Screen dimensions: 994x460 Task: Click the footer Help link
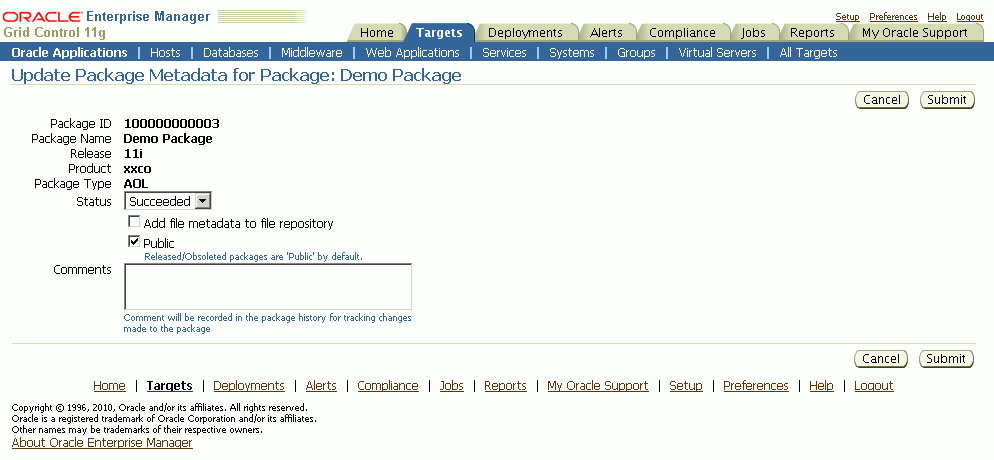click(821, 386)
